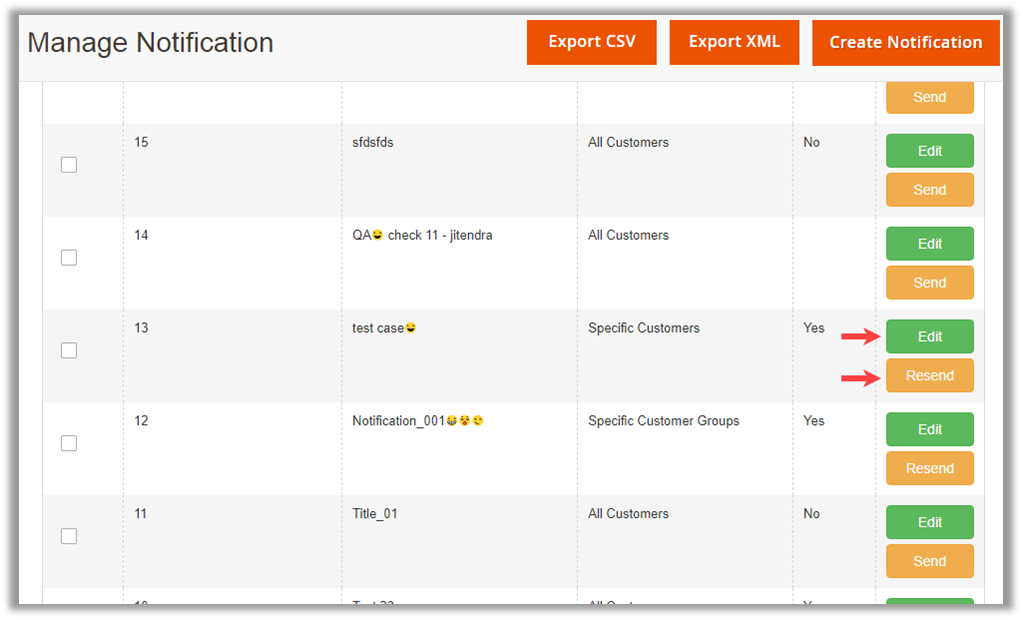Edit the Notification_001 entry
Screen dimensions: 1023x620
929,429
